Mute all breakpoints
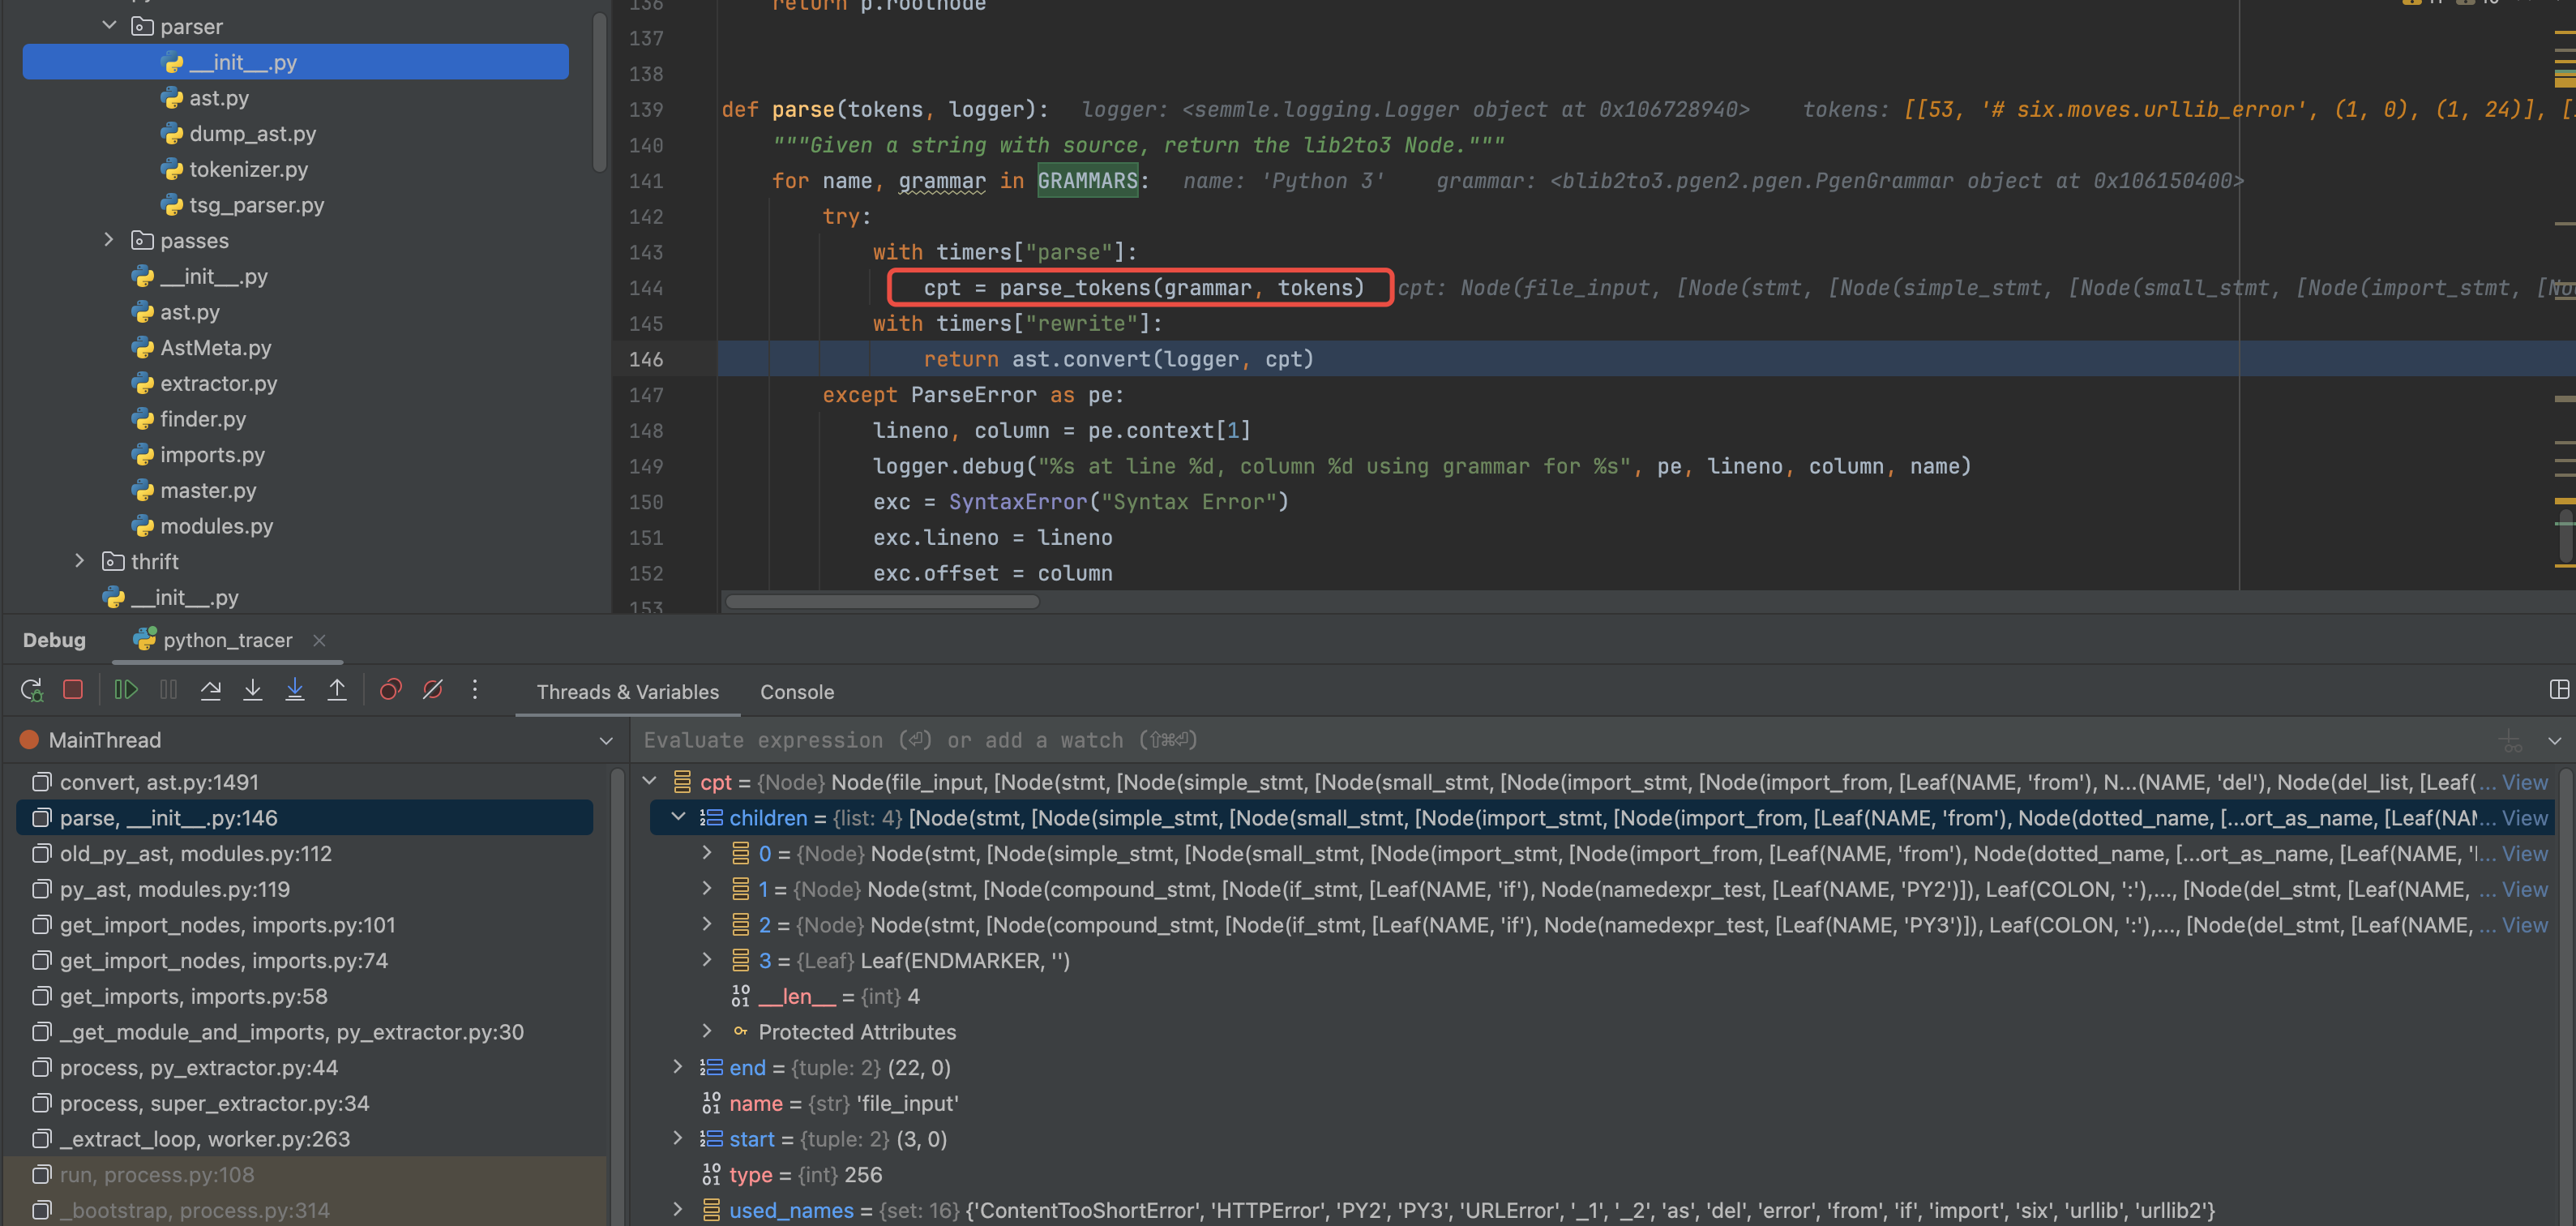Image resolution: width=2576 pixels, height=1226 pixels. point(433,690)
